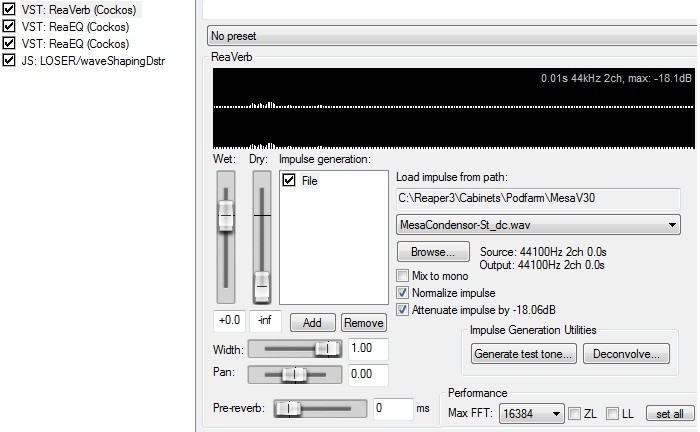Enable the ZL performance option
The image size is (700, 432).
(574, 414)
